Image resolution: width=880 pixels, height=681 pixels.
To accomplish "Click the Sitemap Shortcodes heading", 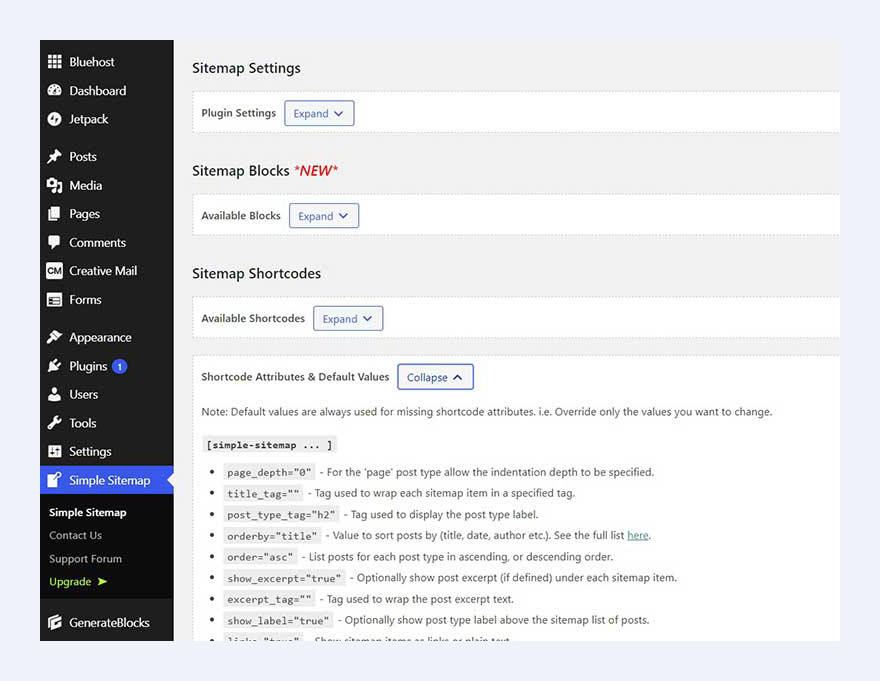I will click(256, 273).
